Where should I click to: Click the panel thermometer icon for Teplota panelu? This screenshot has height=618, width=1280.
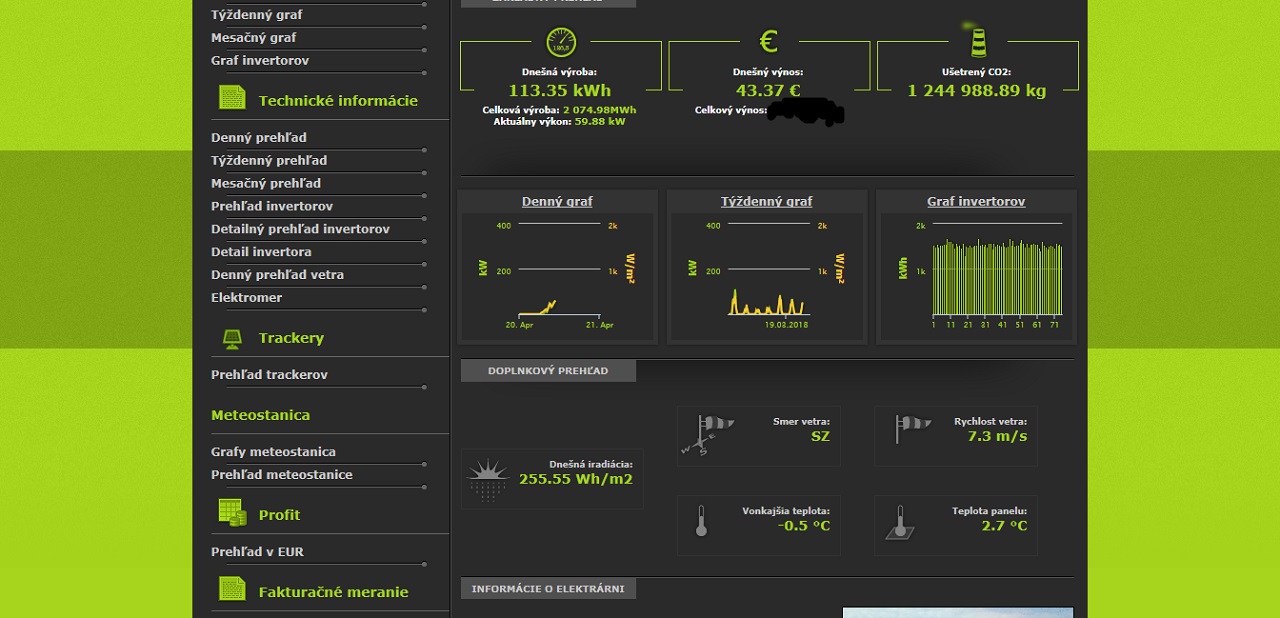pyautogui.click(x=899, y=523)
